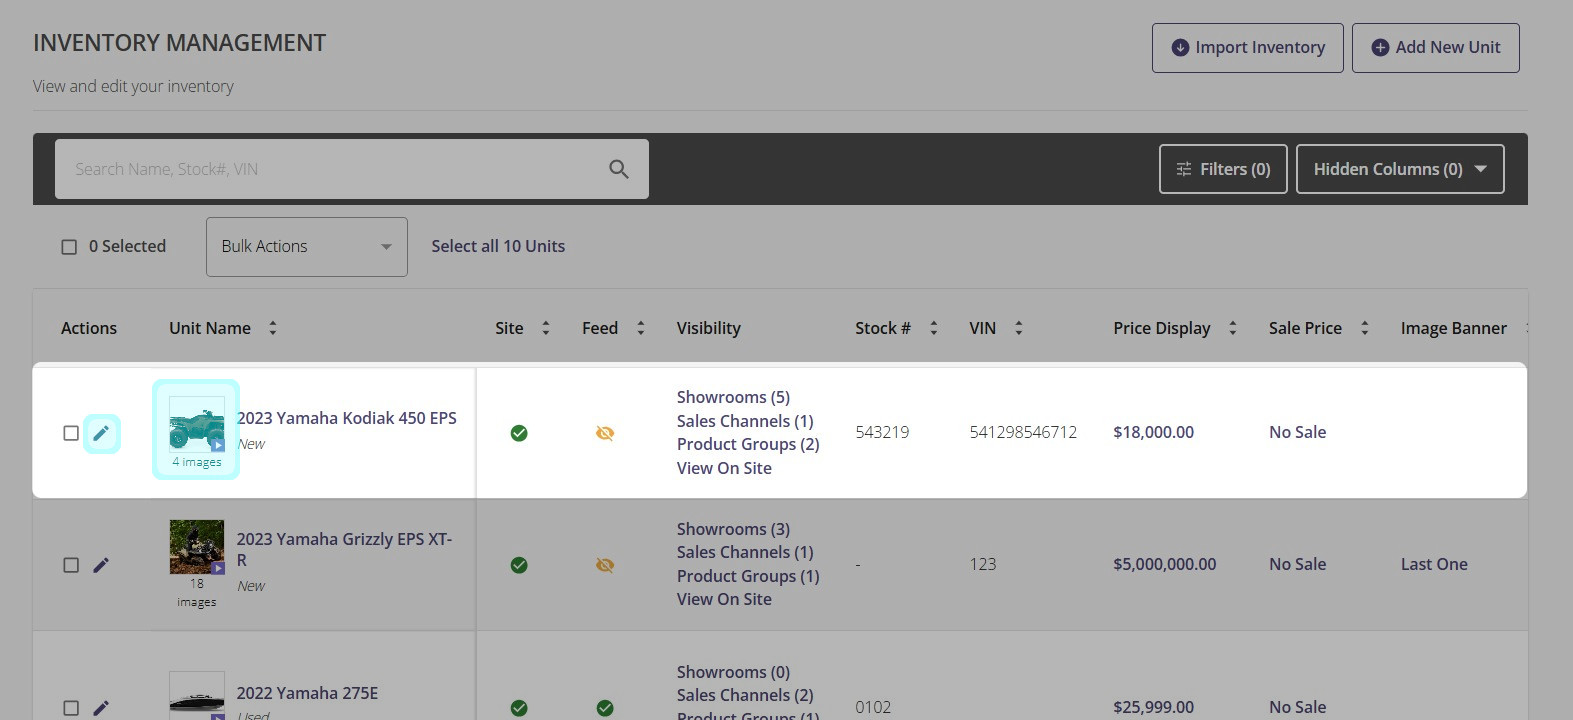
Task: Sort the Price Display column
Action: (1233, 328)
